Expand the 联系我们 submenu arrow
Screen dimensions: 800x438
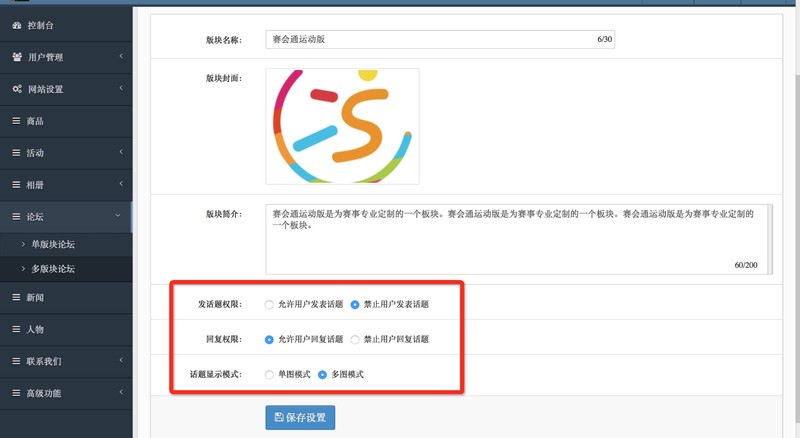tap(121, 360)
